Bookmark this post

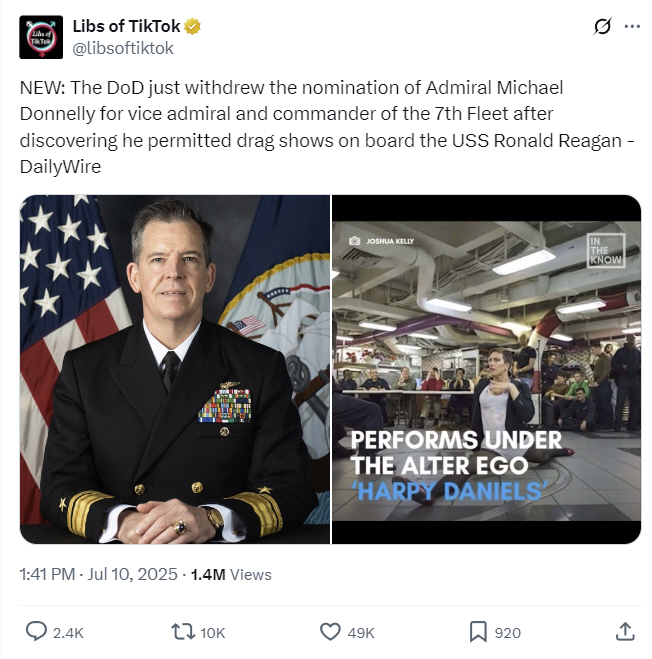coord(478,632)
